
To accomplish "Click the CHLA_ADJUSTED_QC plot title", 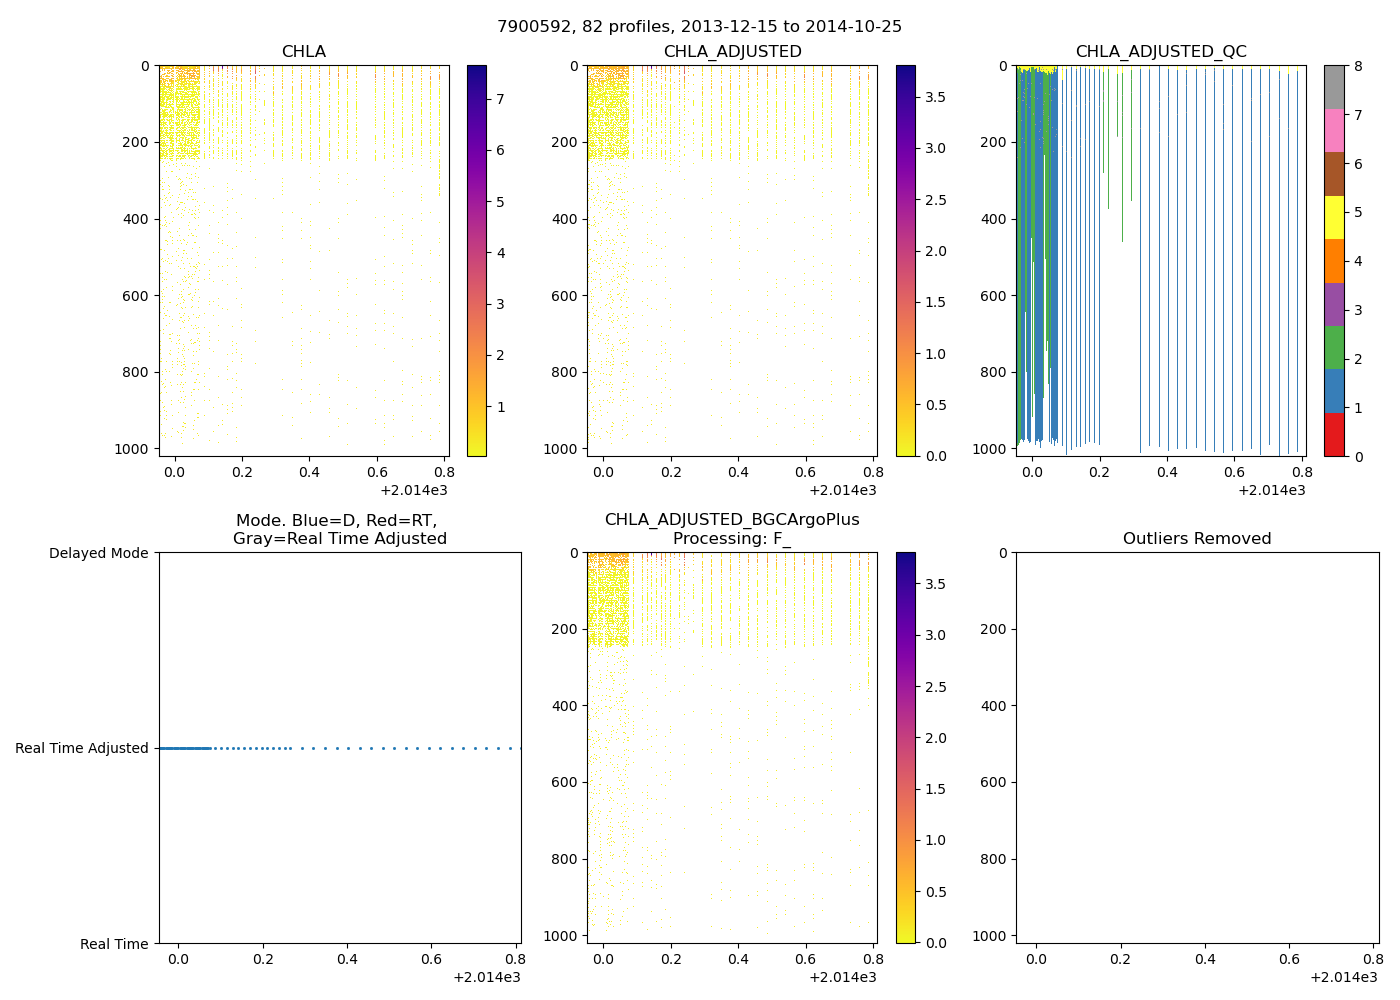I will pyautogui.click(x=1161, y=52).
